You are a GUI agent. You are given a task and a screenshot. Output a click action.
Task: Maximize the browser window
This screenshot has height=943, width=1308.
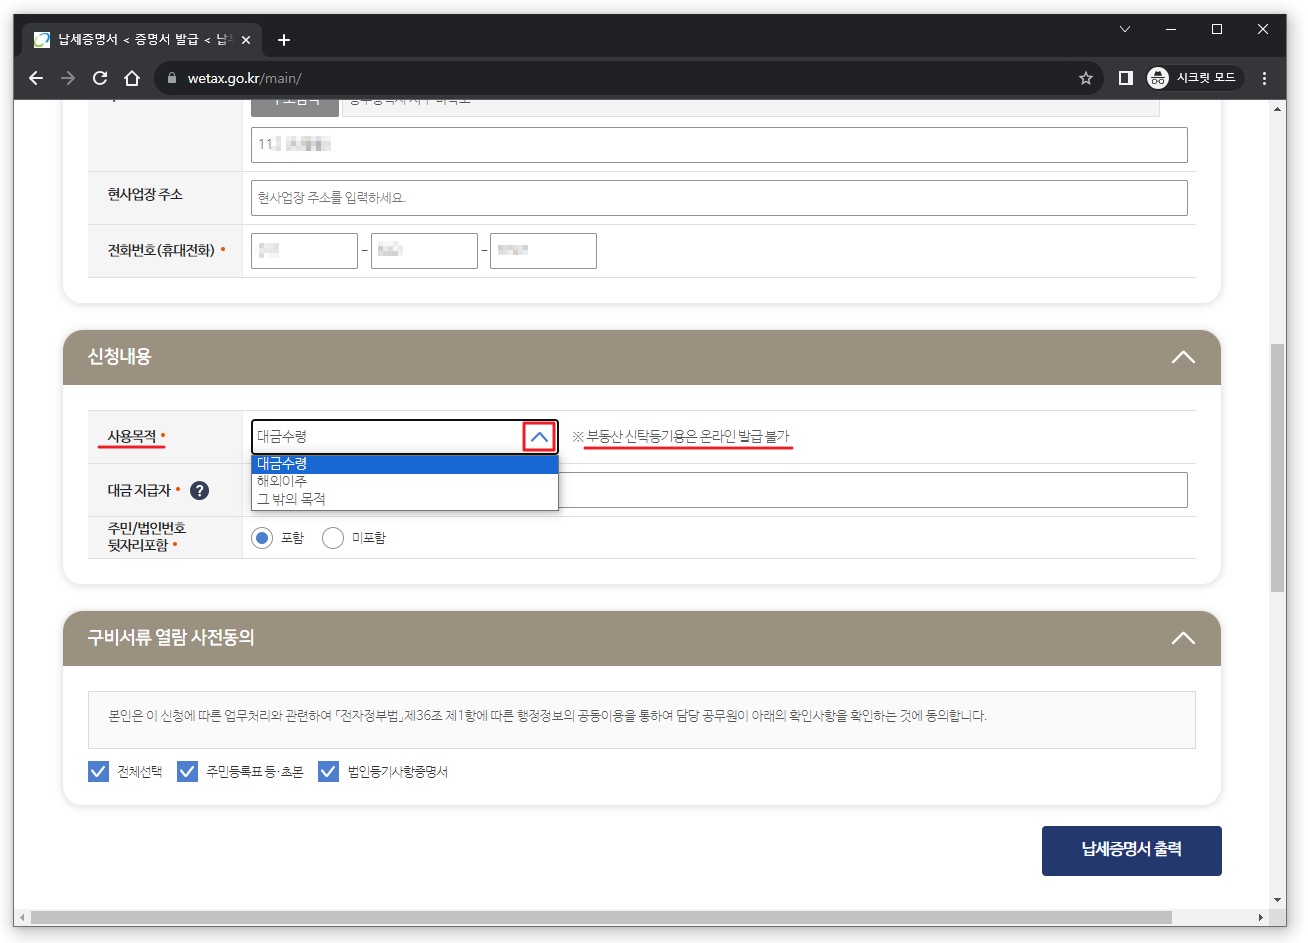(1217, 29)
